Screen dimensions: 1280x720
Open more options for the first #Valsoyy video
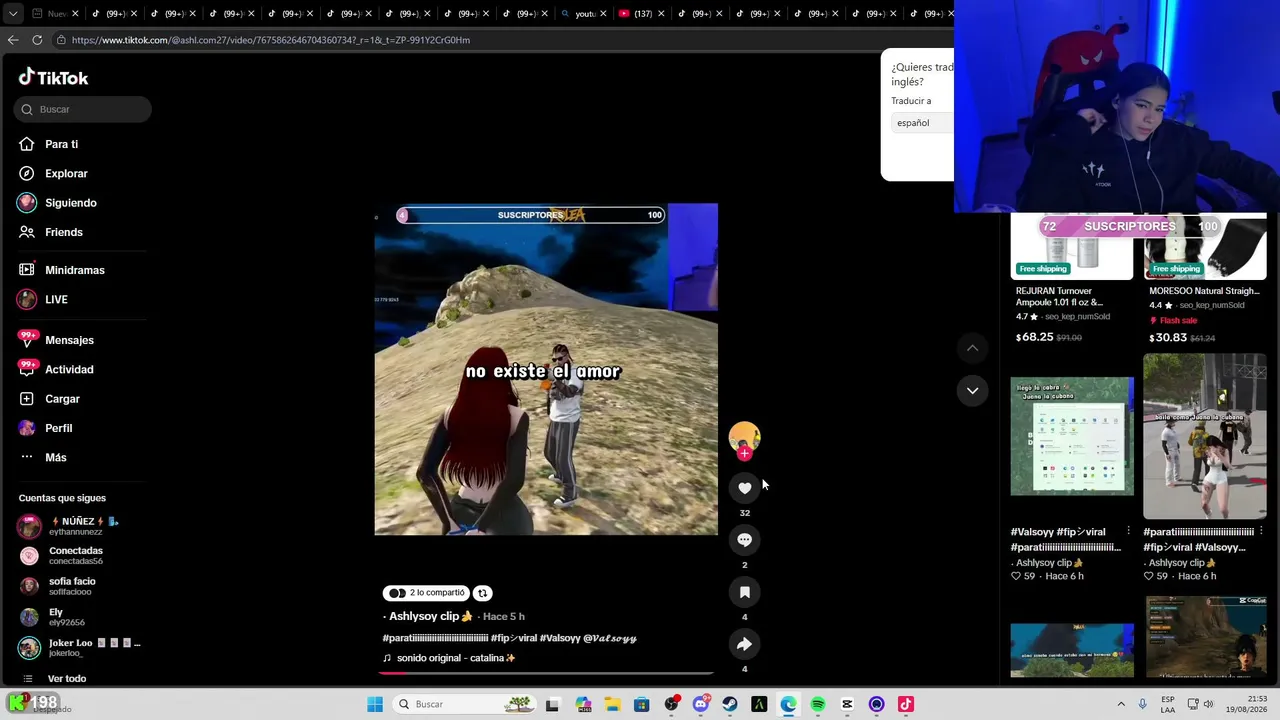coord(1128,531)
